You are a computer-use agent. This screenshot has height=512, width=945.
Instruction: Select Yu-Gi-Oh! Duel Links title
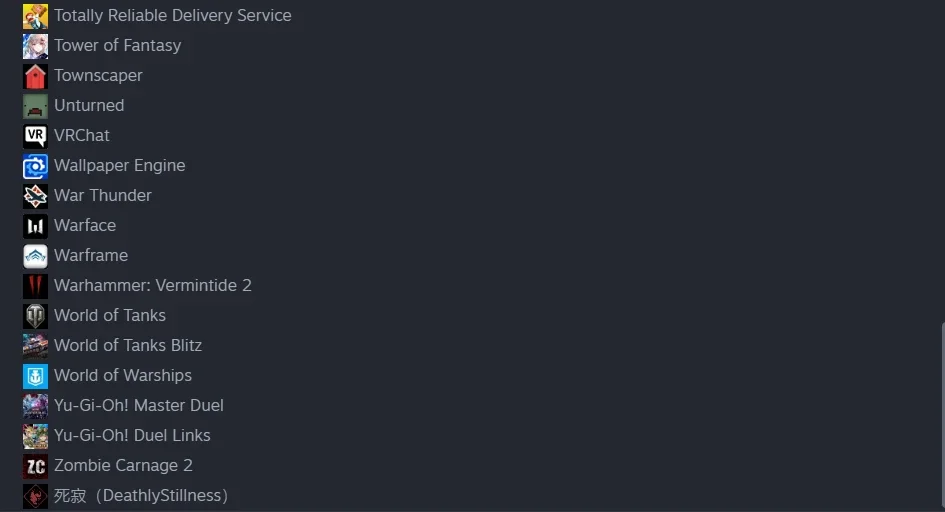(x=132, y=436)
